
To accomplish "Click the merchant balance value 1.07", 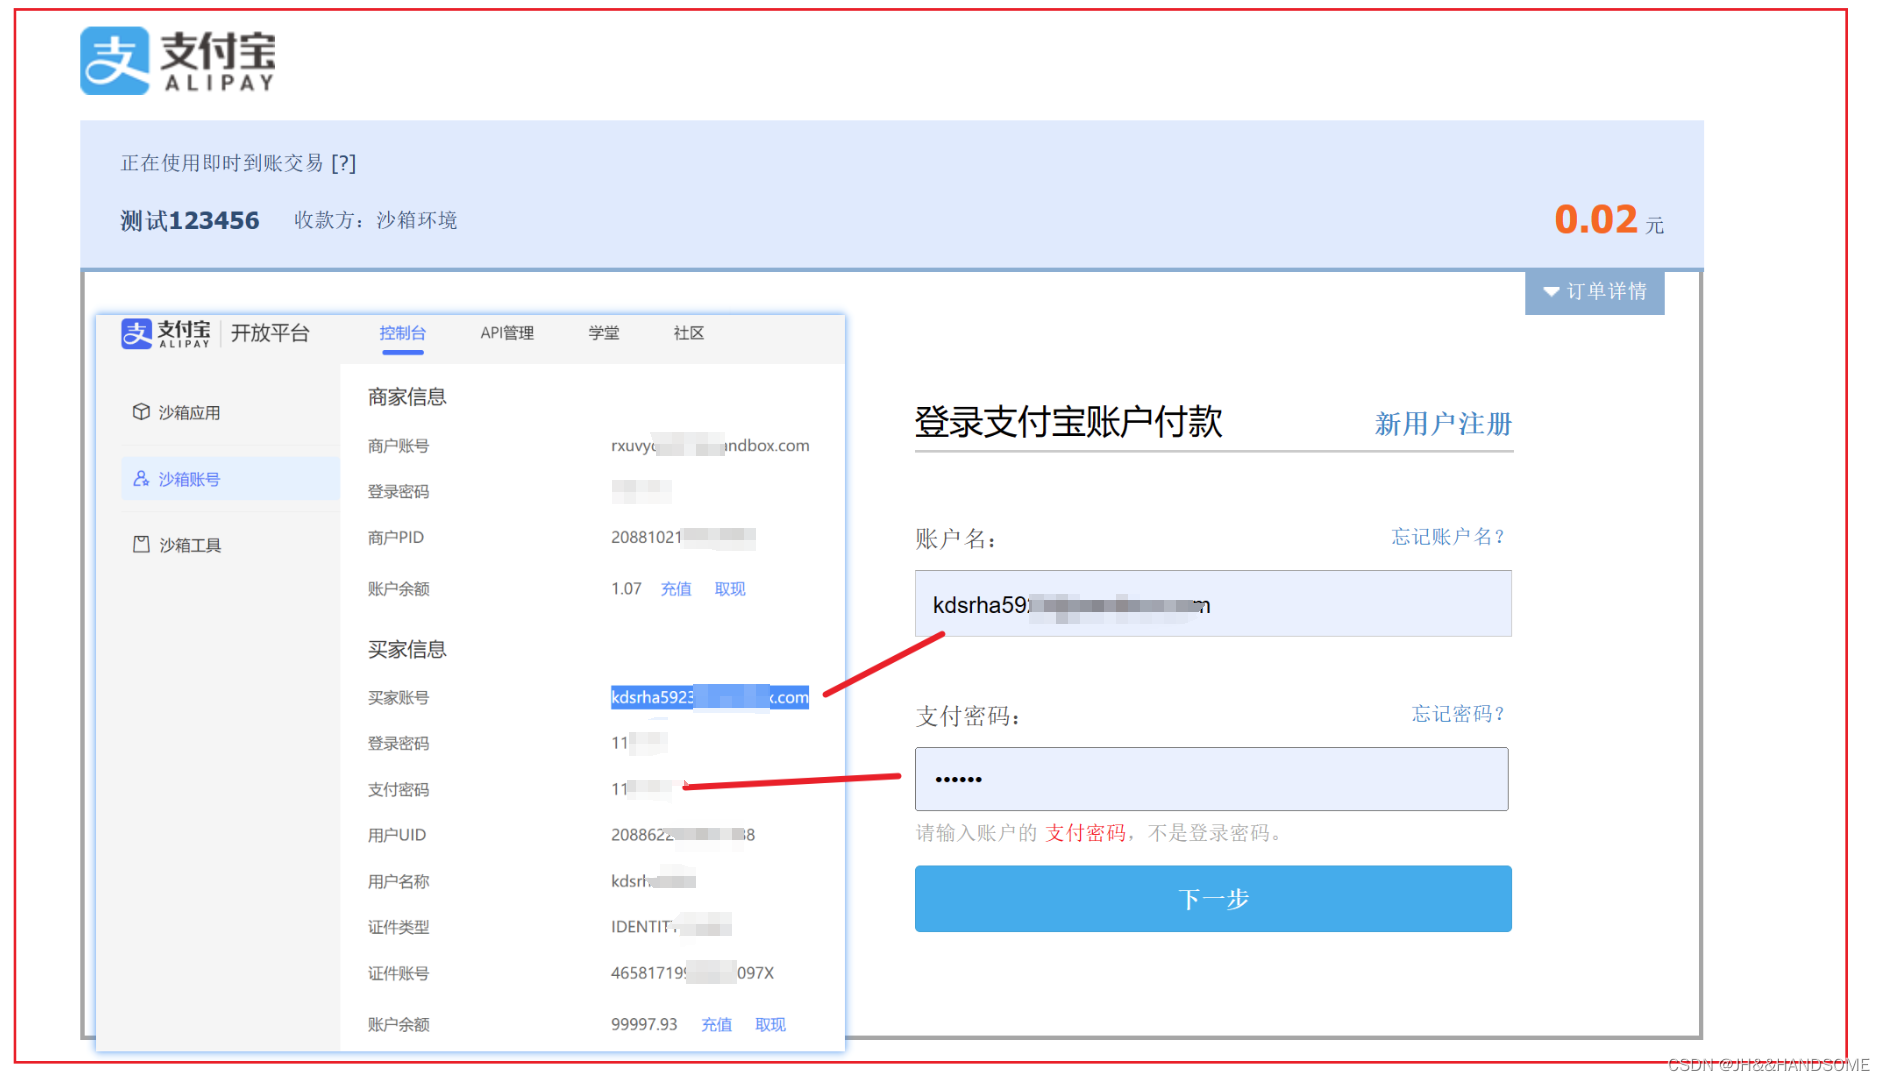I will pyautogui.click(x=626, y=589).
